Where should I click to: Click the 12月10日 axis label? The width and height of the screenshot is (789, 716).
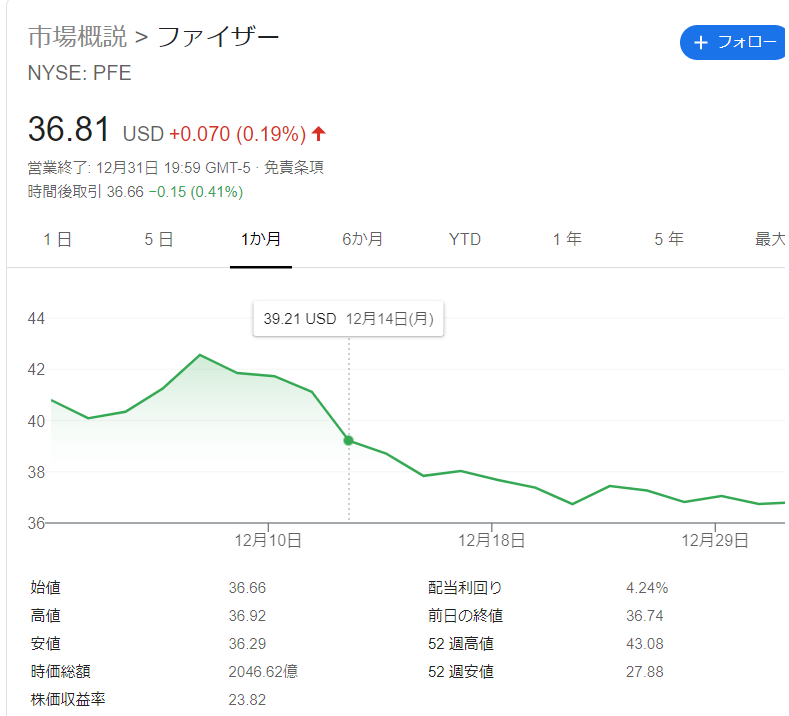click(x=268, y=541)
